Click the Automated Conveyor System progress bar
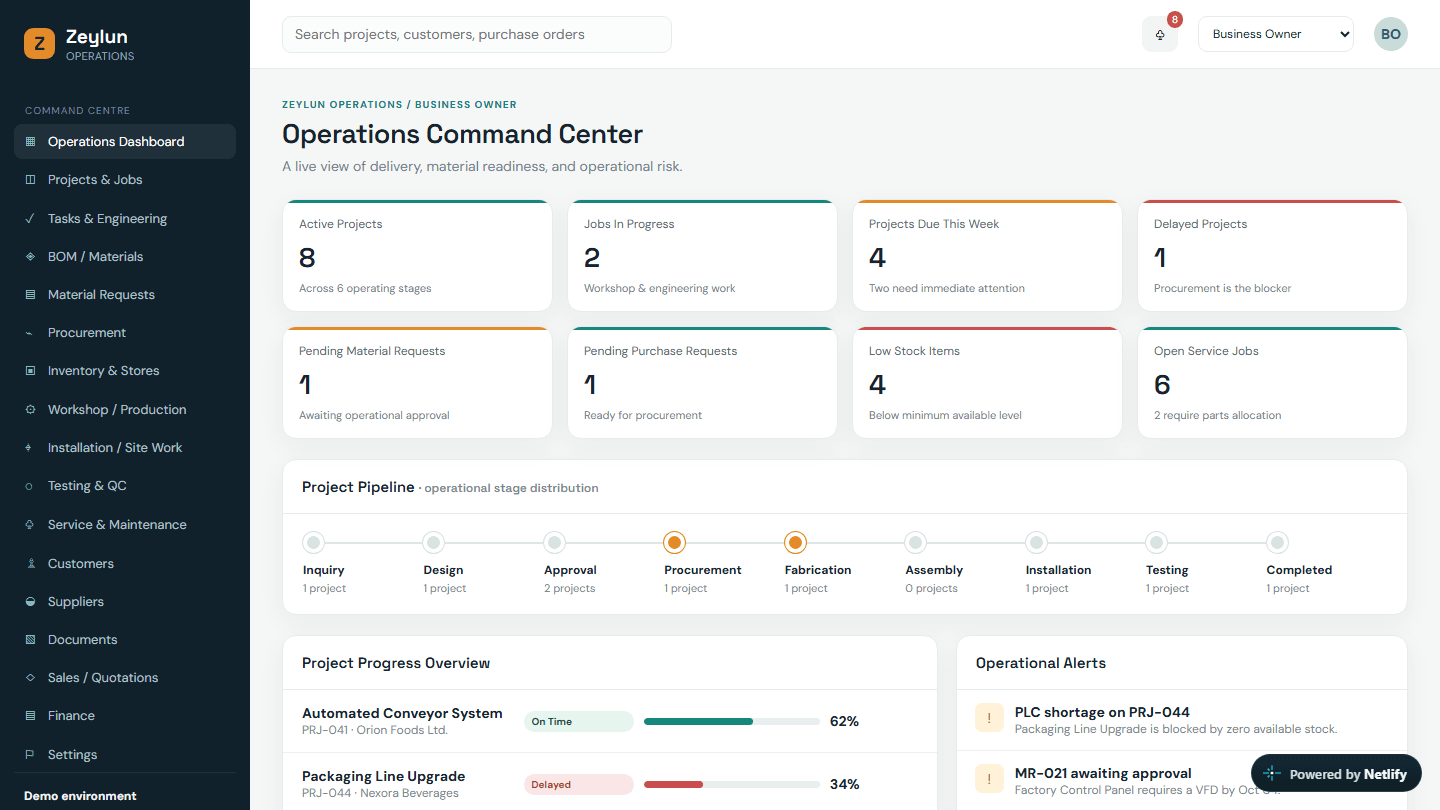This screenshot has height=810, width=1440. 732,721
